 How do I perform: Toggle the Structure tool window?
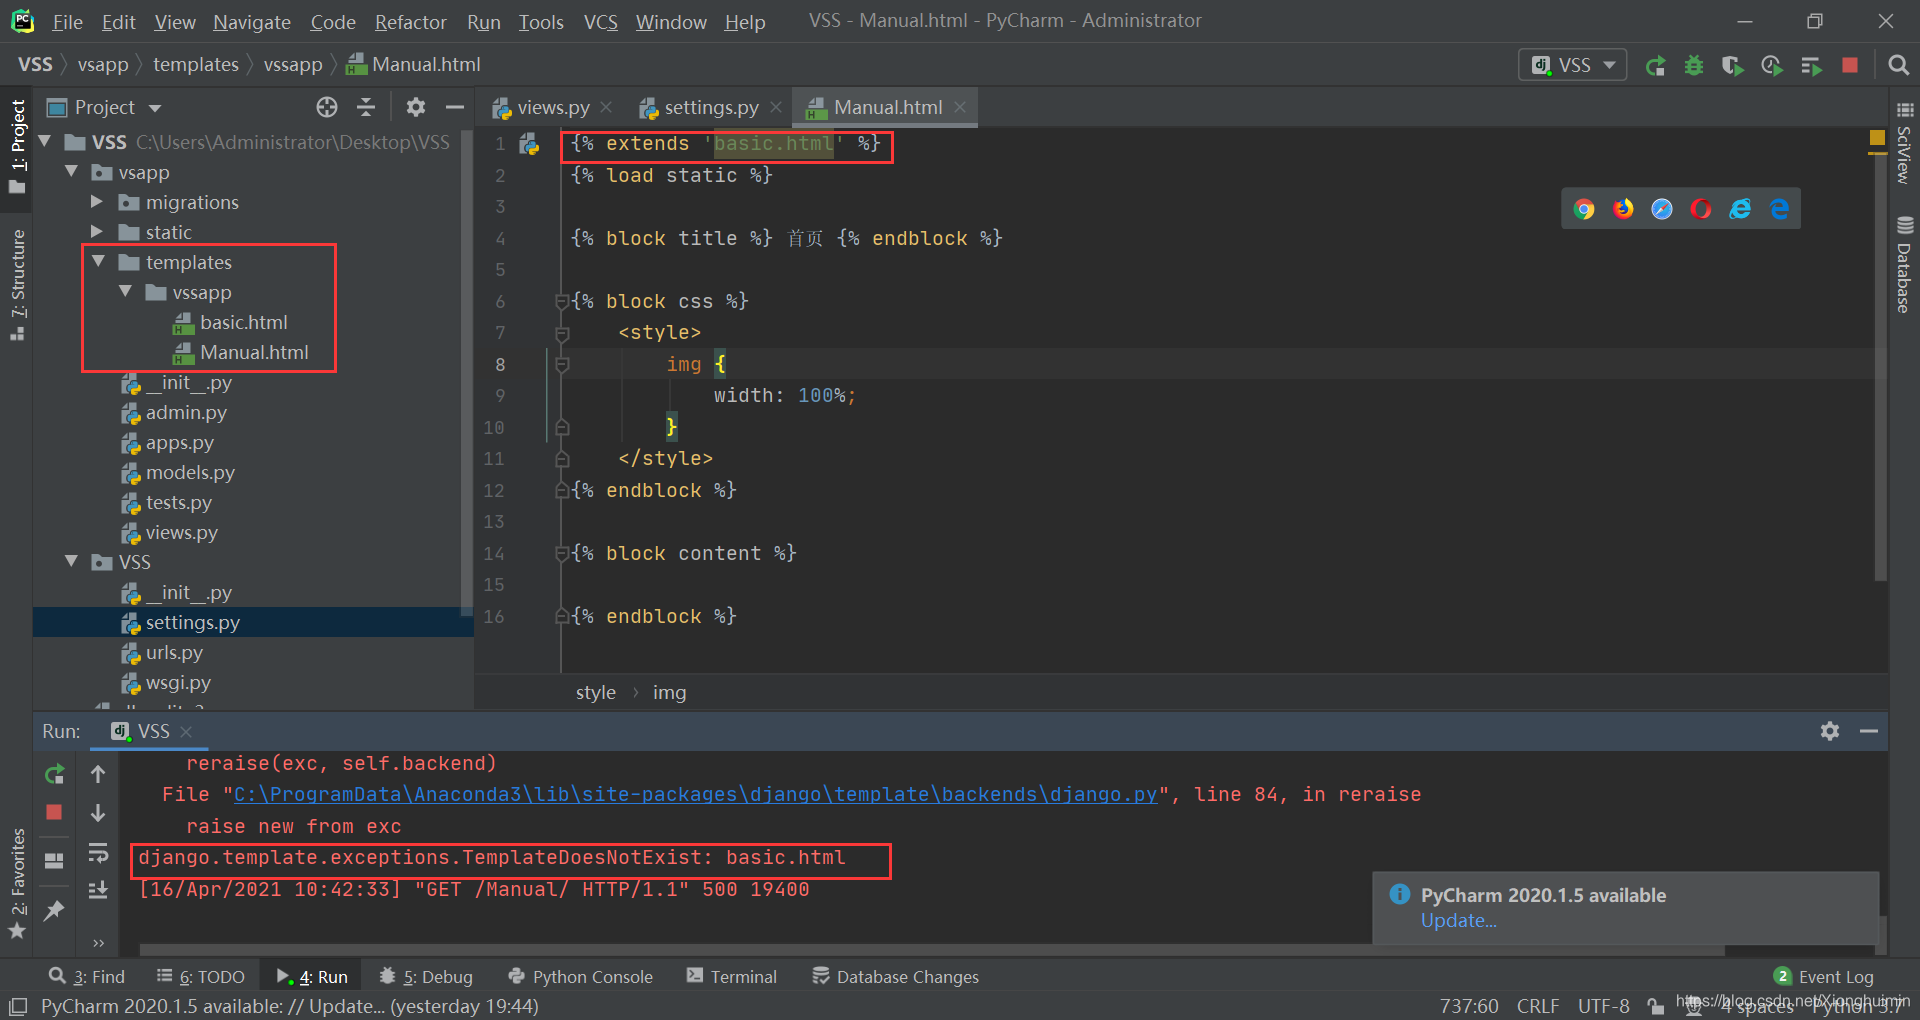[17, 285]
